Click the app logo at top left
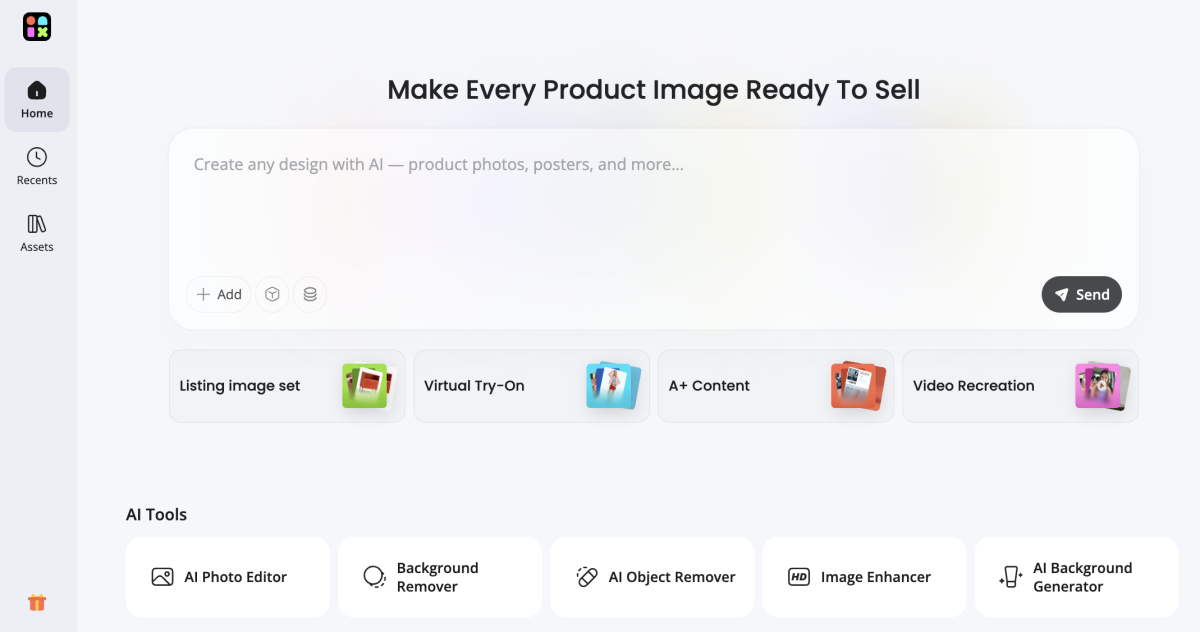The height and width of the screenshot is (632, 1200). (36, 26)
